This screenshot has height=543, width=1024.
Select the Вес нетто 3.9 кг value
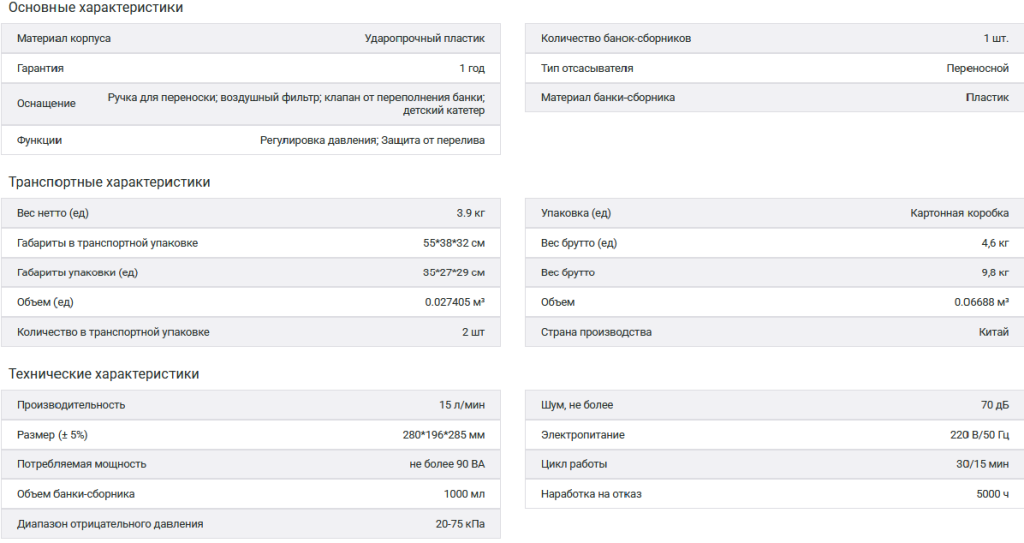point(470,213)
